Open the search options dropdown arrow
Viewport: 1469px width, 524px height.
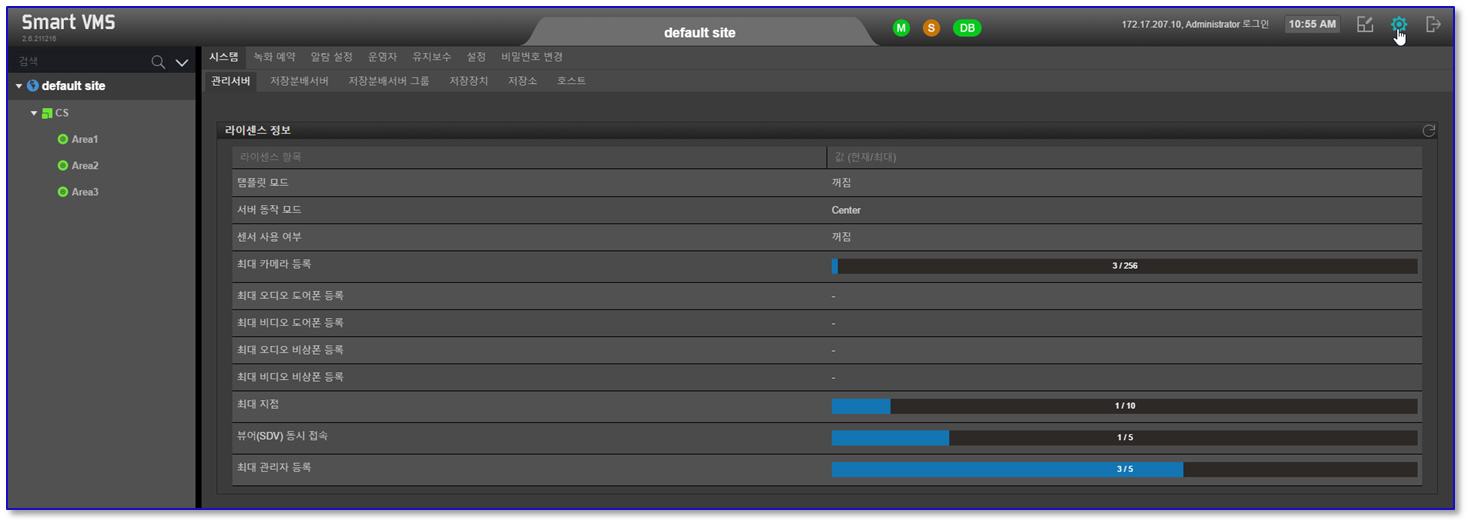[182, 62]
